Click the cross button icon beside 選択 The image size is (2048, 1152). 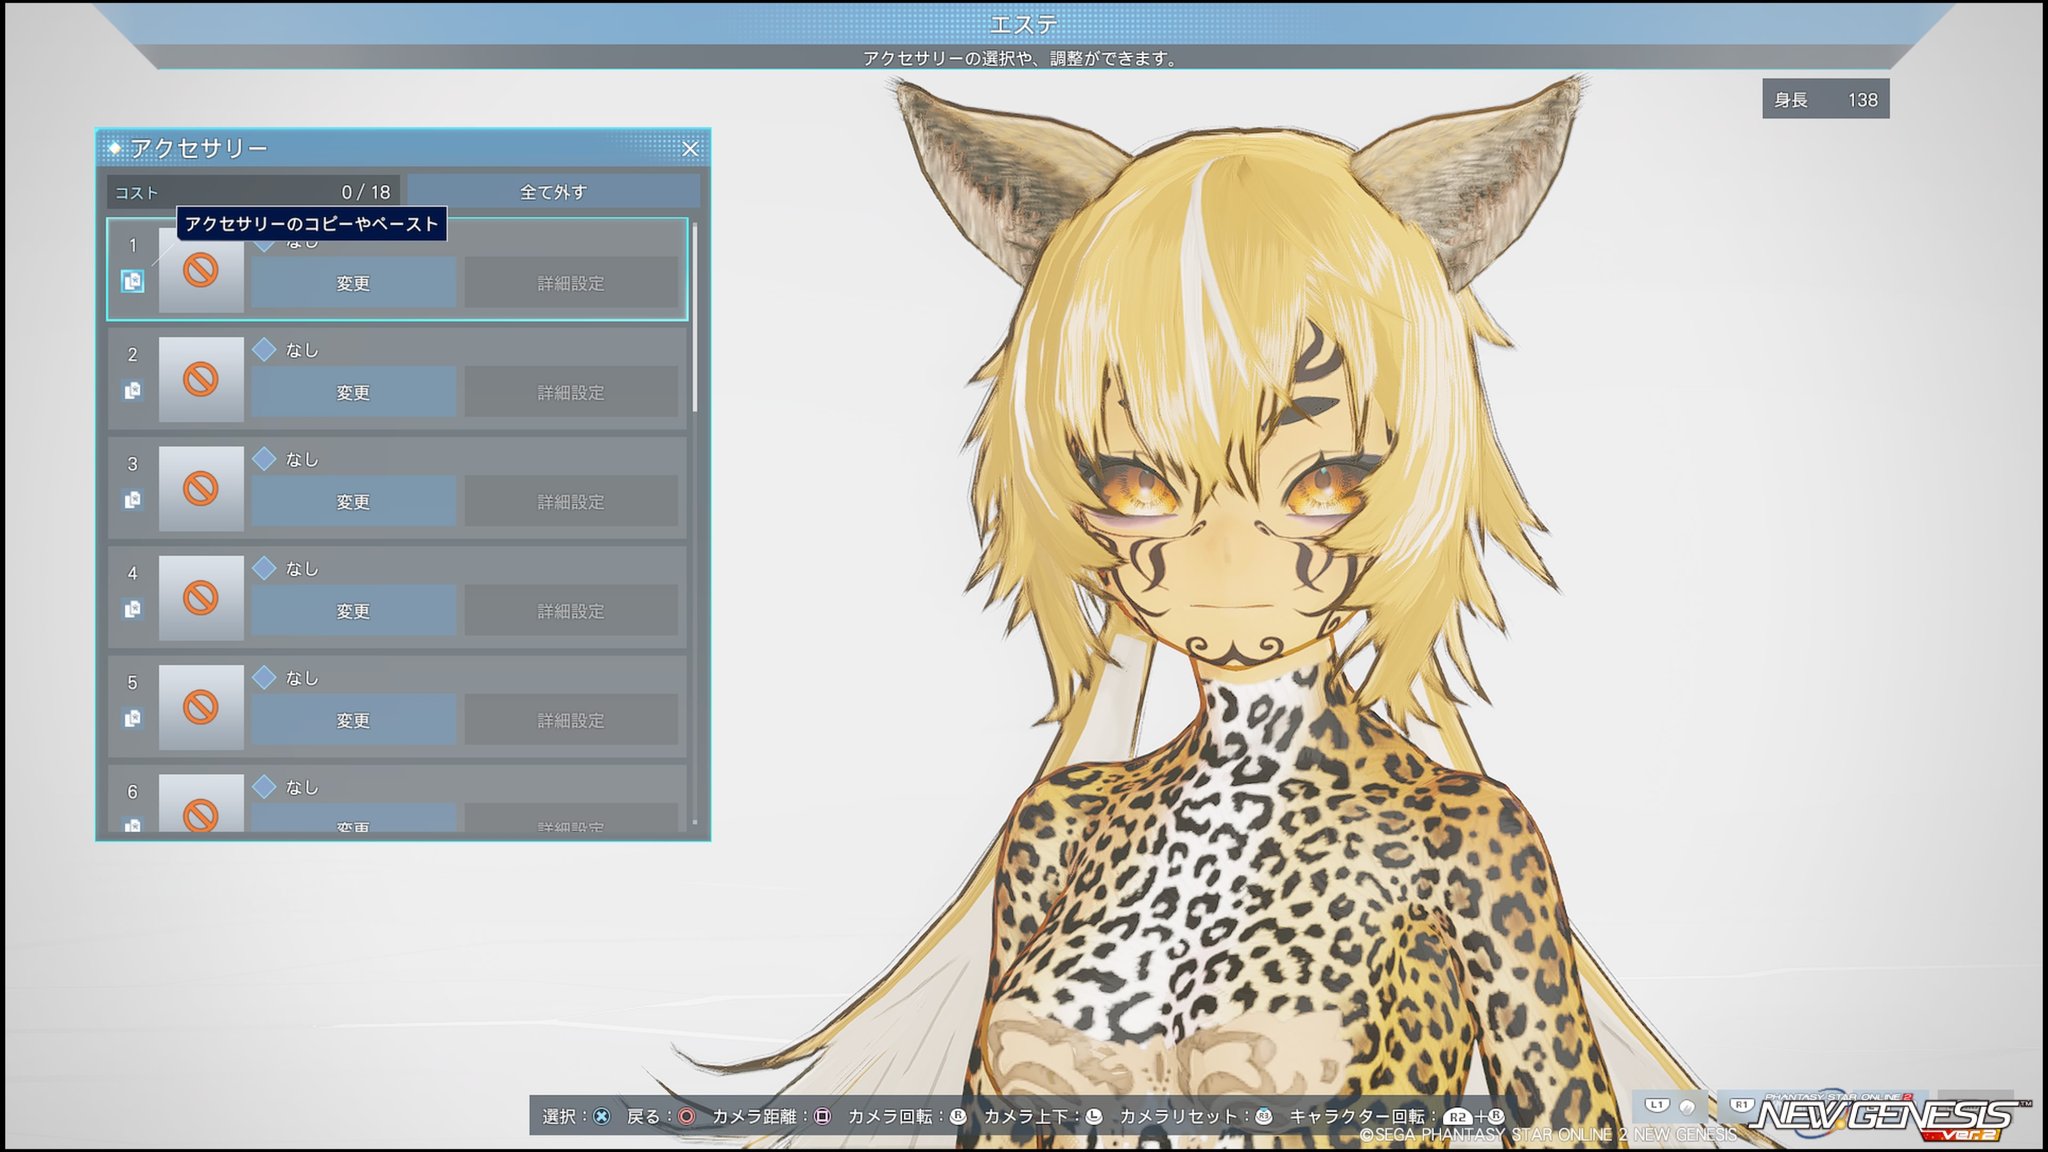click(602, 1116)
